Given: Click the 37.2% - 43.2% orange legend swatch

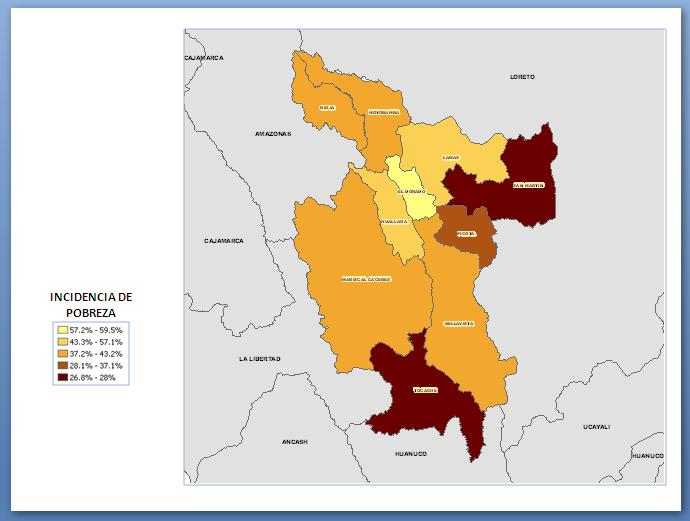Looking at the screenshot, I should click(x=63, y=353).
